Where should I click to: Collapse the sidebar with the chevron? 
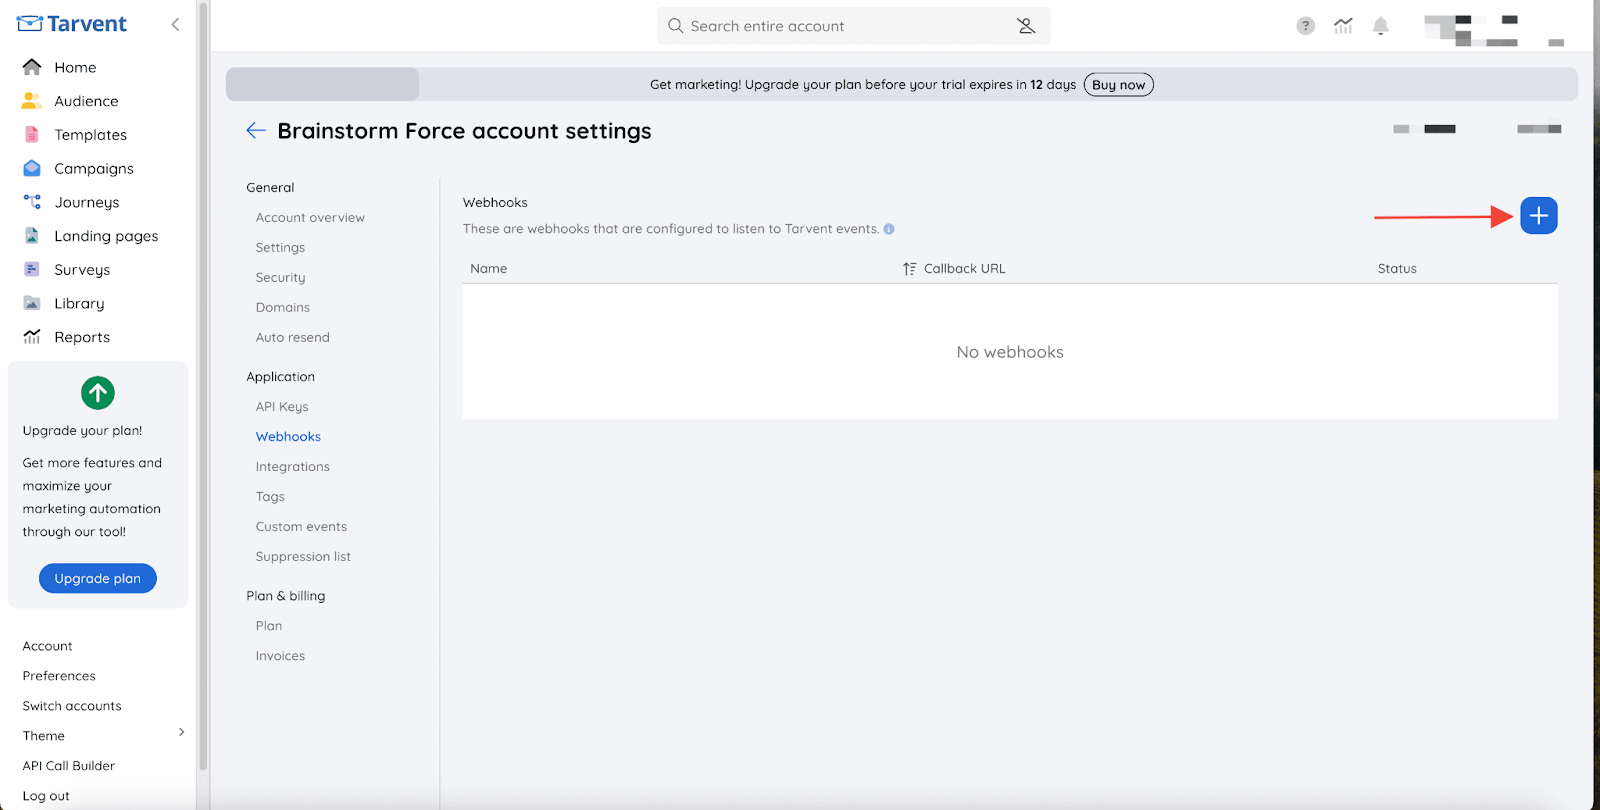175,24
